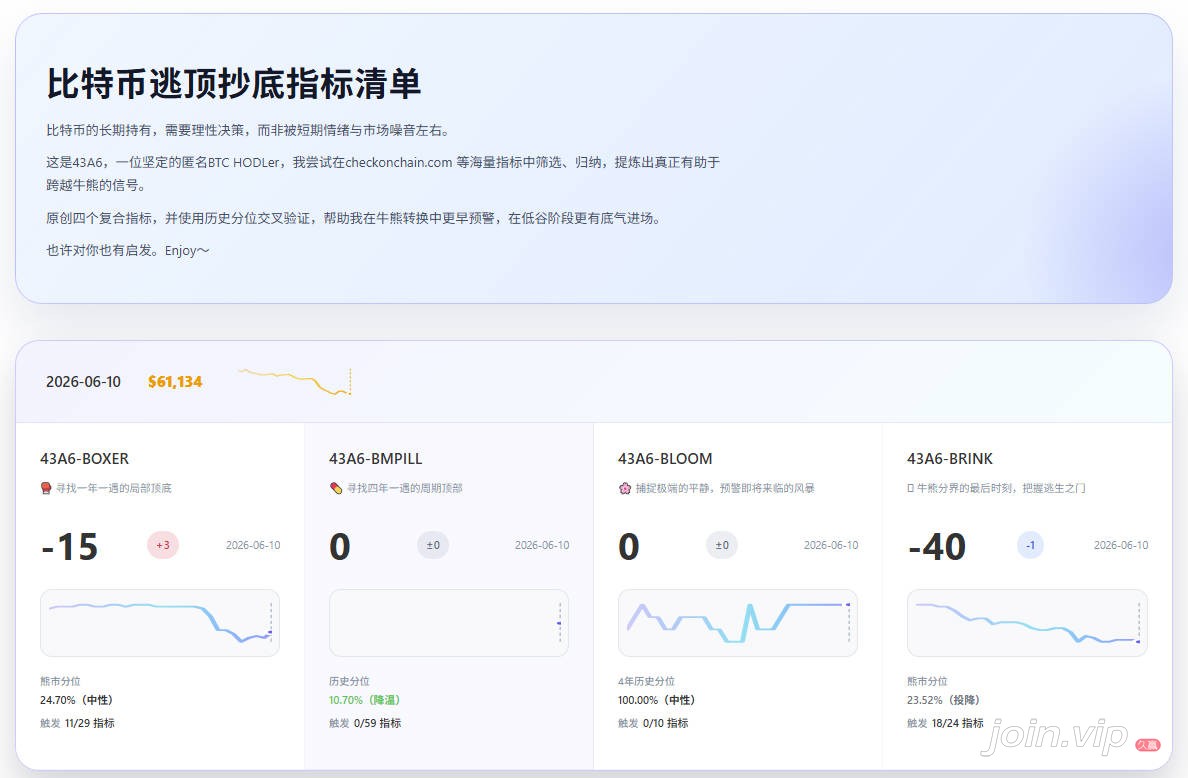Open the 43A6-BLOOM card title

pos(665,458)
